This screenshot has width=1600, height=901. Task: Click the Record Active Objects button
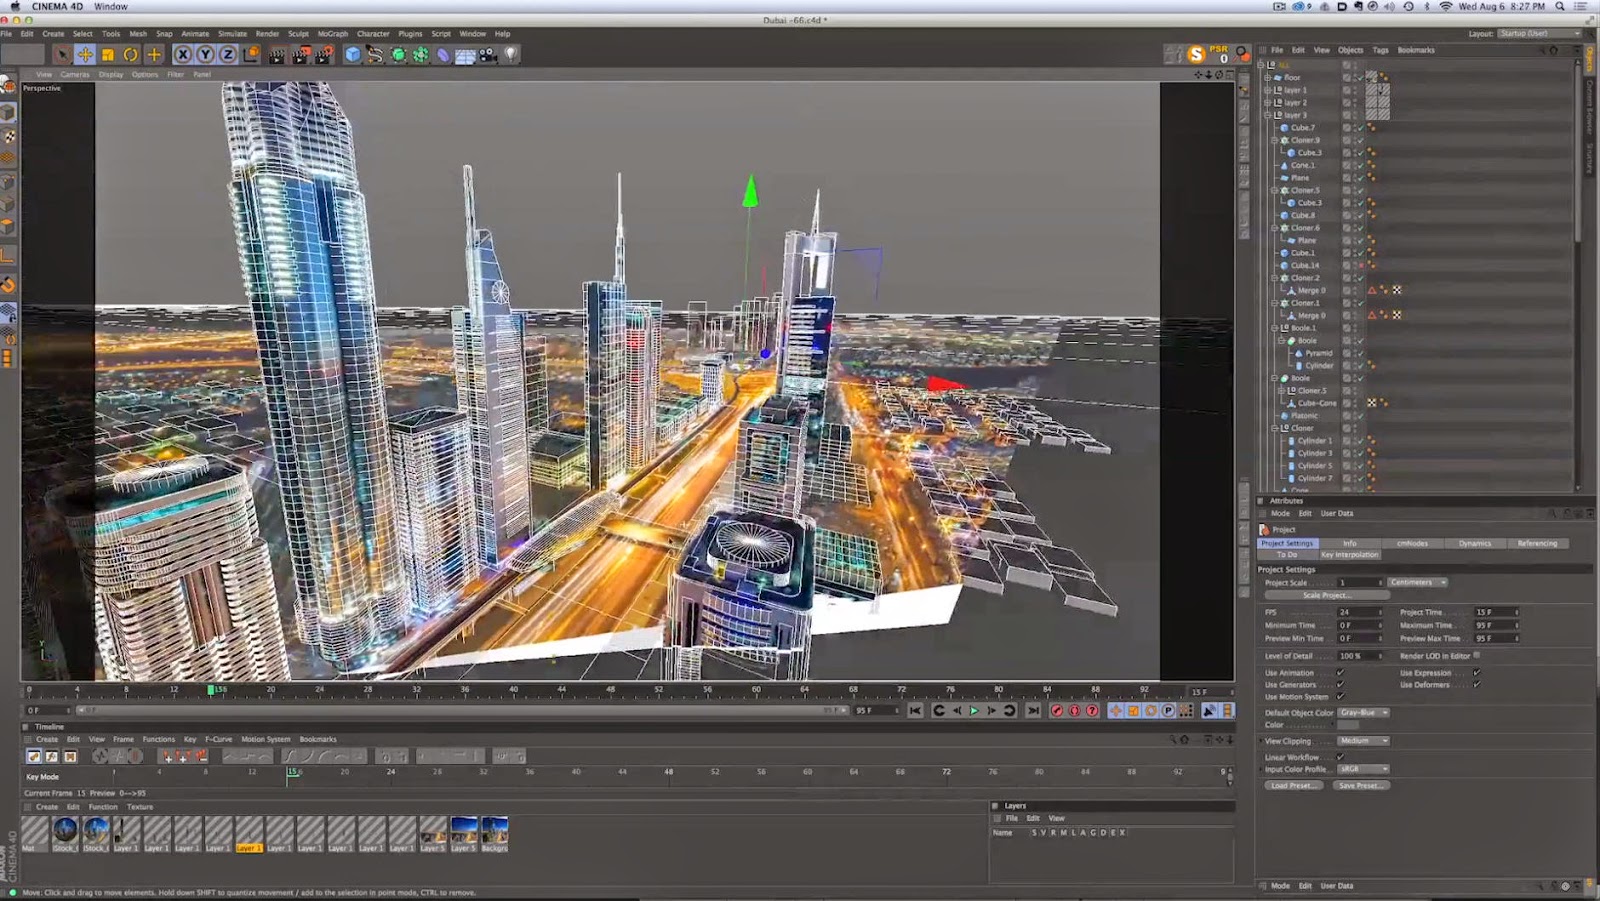point(1057,710)
